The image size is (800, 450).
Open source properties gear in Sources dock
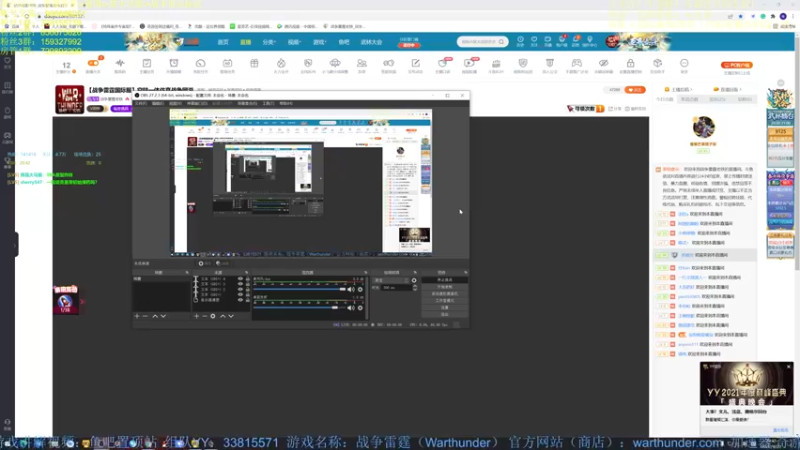click(x=213, y=316)
